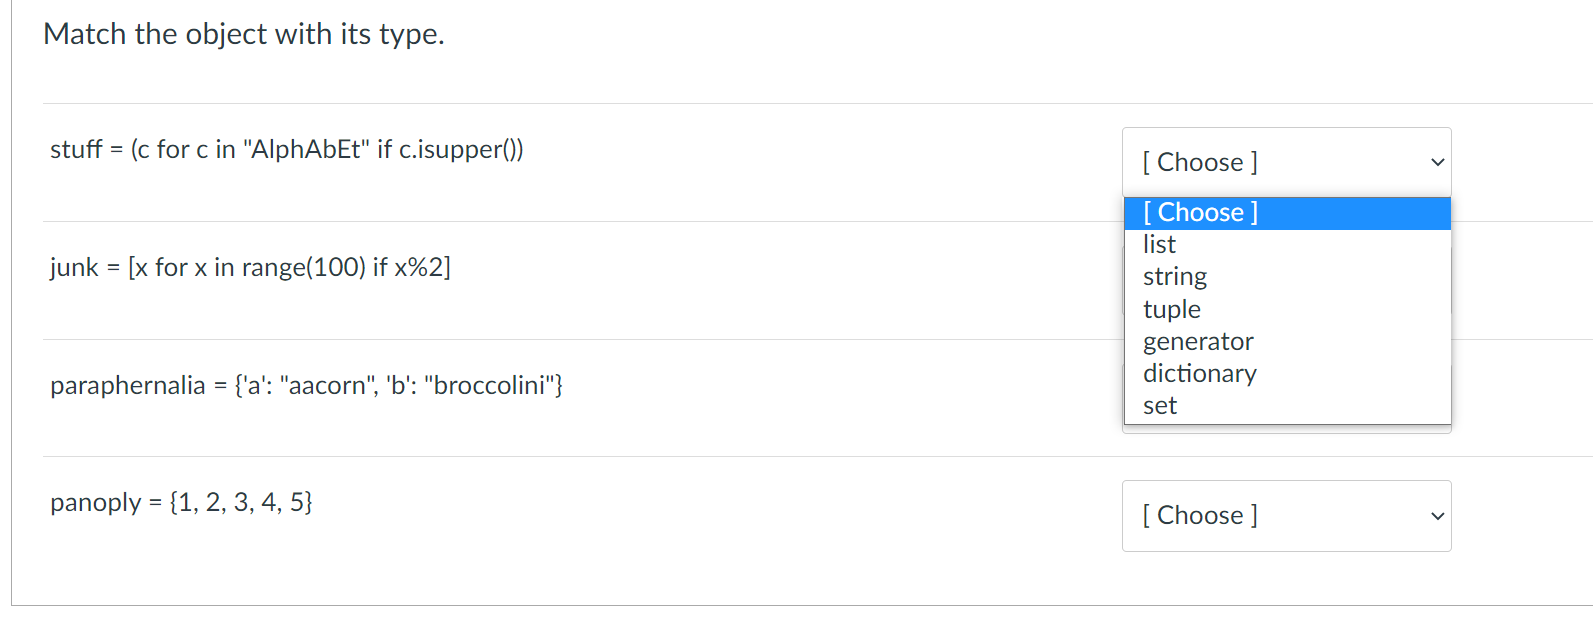Click the chevron on the panoply dropdown

point(1436,516)
